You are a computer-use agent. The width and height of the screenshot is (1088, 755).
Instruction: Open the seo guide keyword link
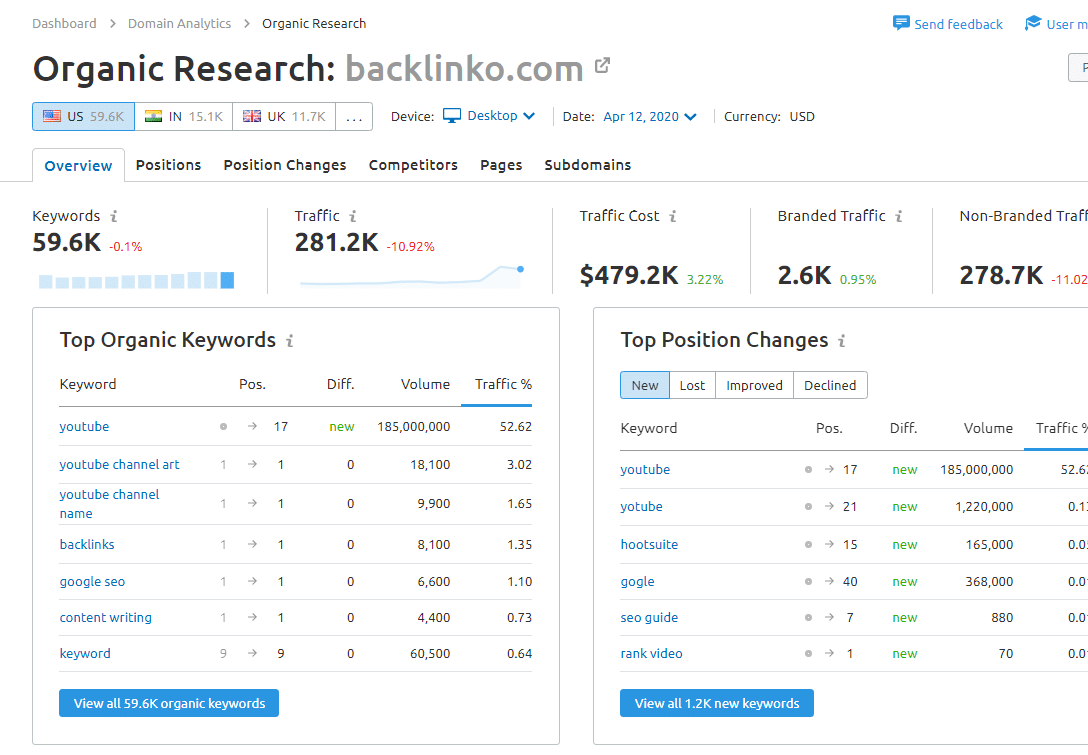(x=649, y=618)
